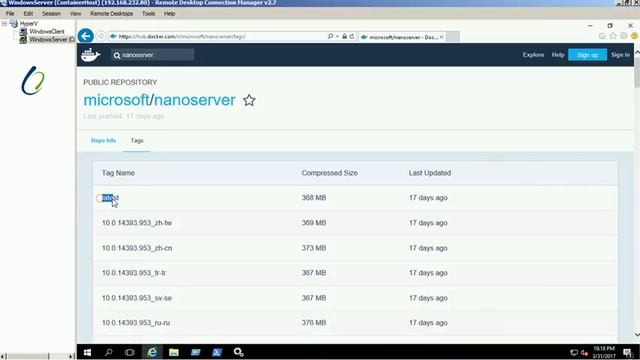
Task: Open taskbar search magnifier
Action: tap(108, 352)
